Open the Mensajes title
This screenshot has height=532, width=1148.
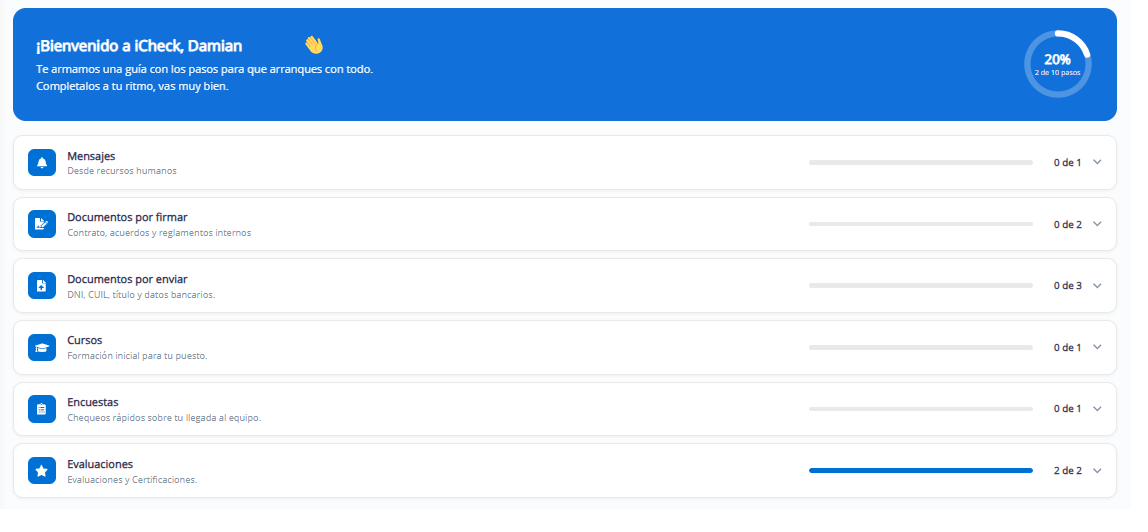pos(91,156)
